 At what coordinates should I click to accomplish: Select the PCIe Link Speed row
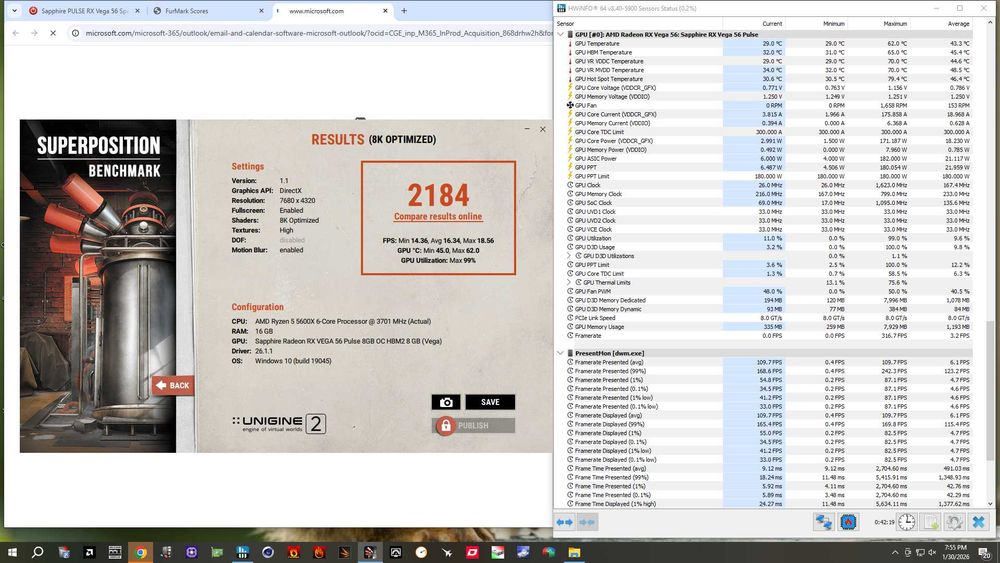click(769, 318)
